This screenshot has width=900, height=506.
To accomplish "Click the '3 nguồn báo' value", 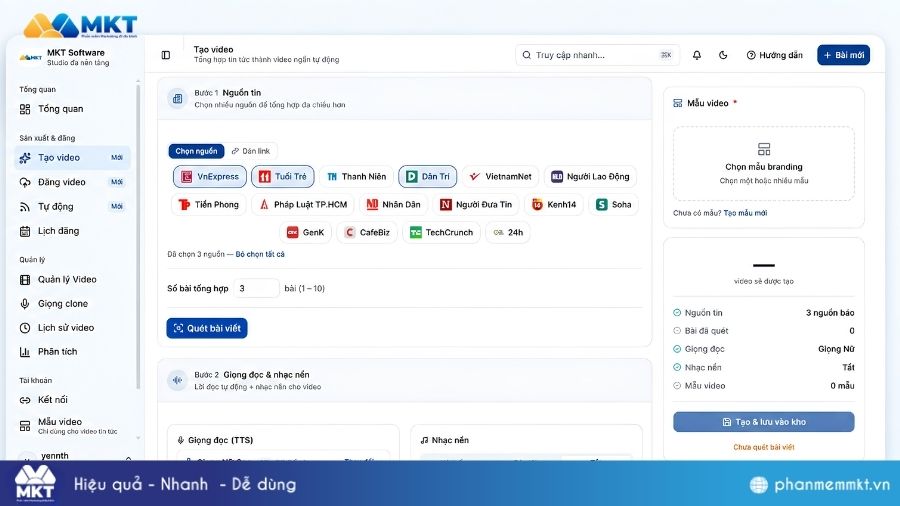I will (x=830, y=313).
